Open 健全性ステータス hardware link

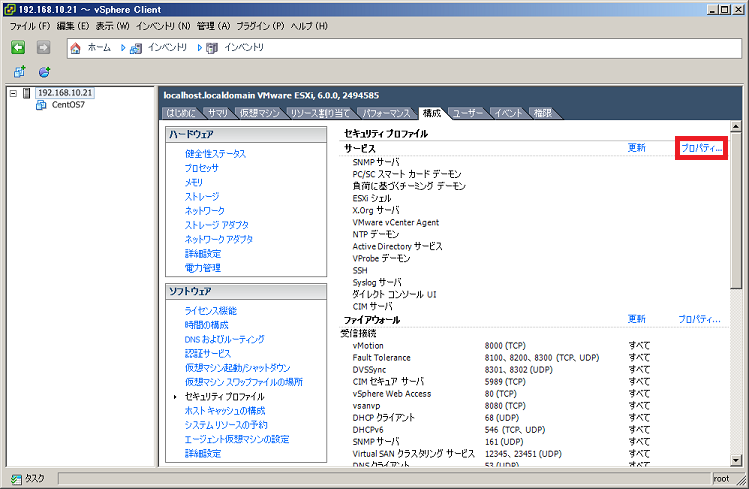click(x=215, y=154)
